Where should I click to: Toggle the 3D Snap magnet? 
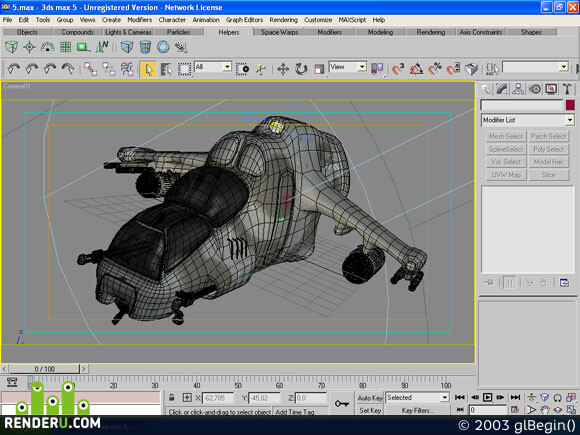pos(398,69)
